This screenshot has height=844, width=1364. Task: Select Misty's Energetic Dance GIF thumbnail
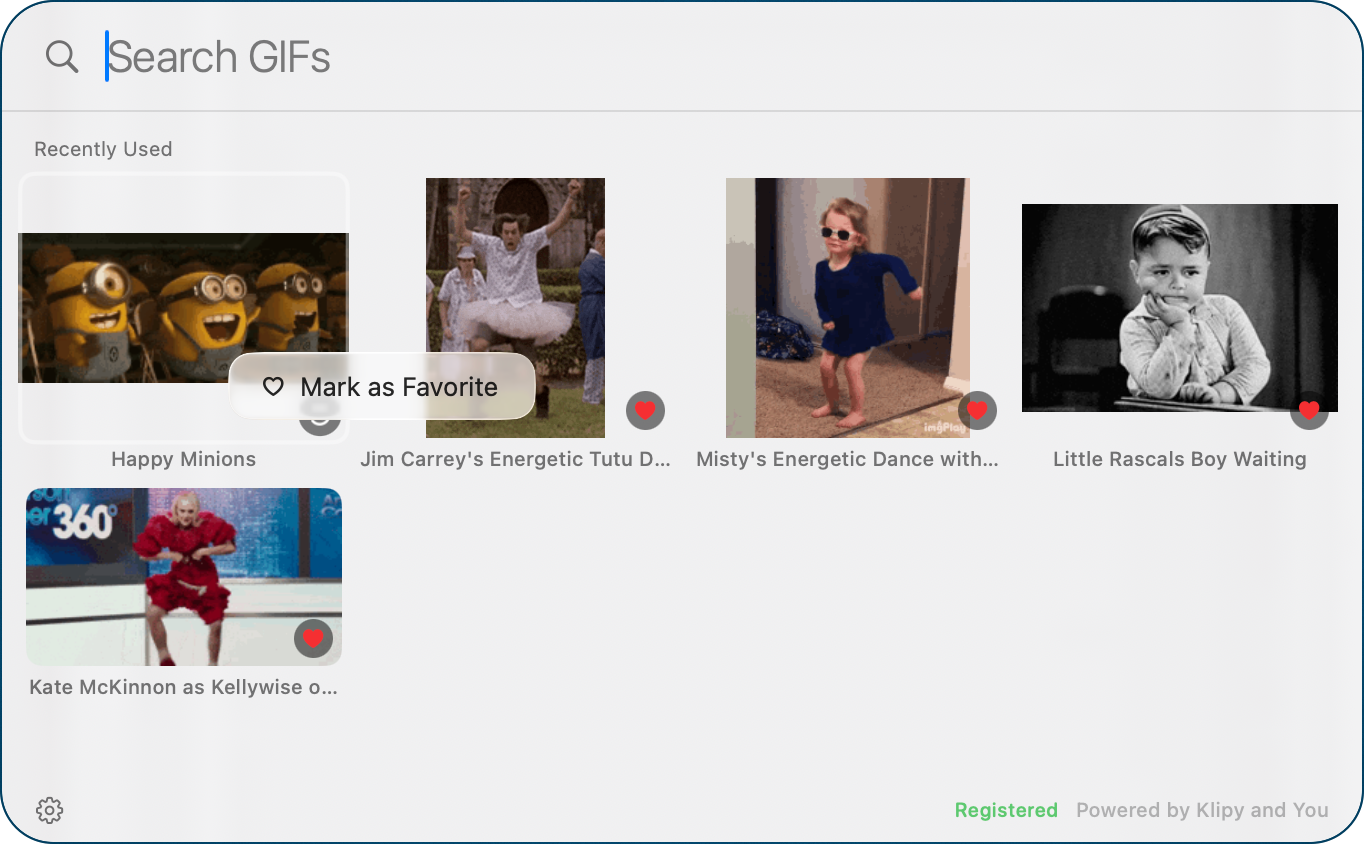click(848, 308)
